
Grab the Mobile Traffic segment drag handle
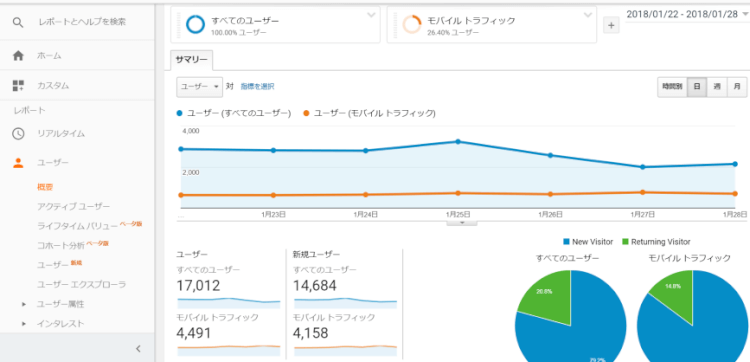point(395,24)
